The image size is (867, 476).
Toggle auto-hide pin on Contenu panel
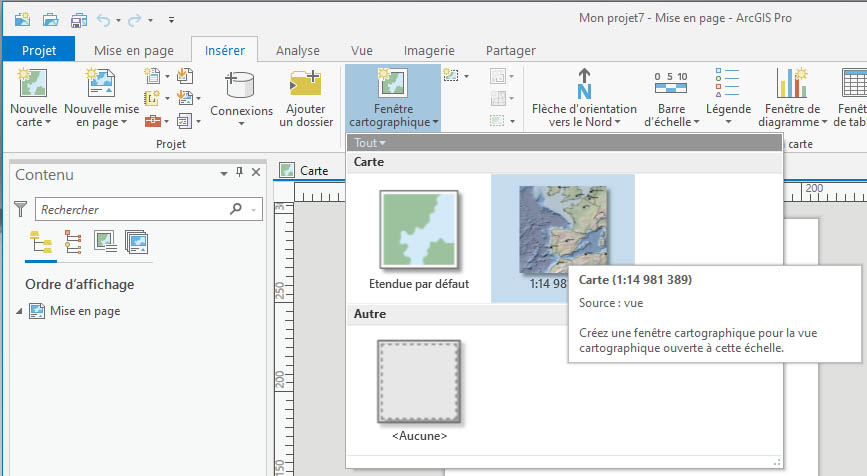239,173
